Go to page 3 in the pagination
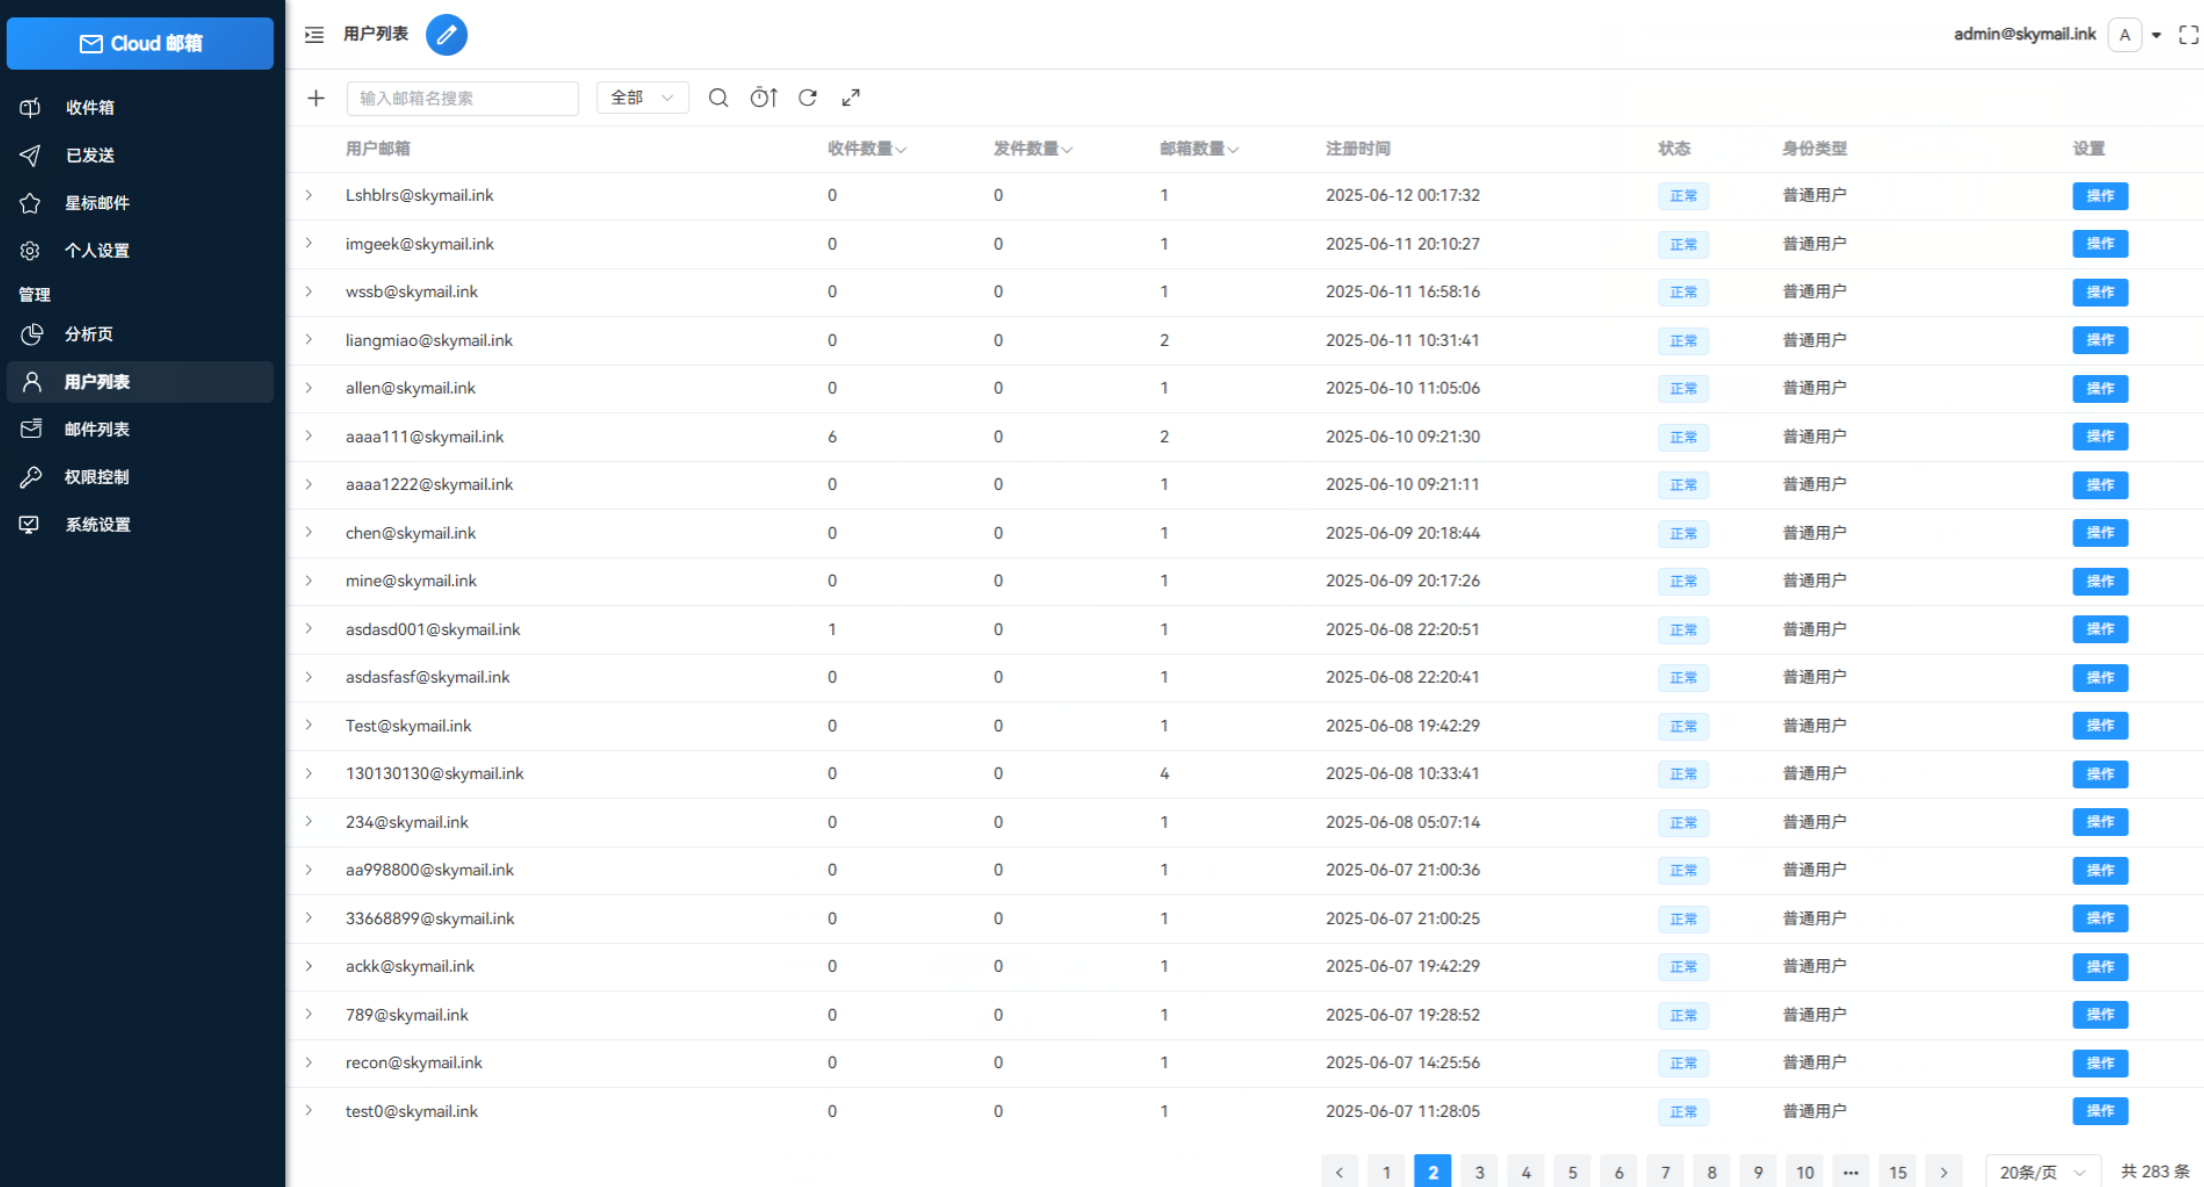Screen dimensions: 2204x1187 coord(1479,1172)
